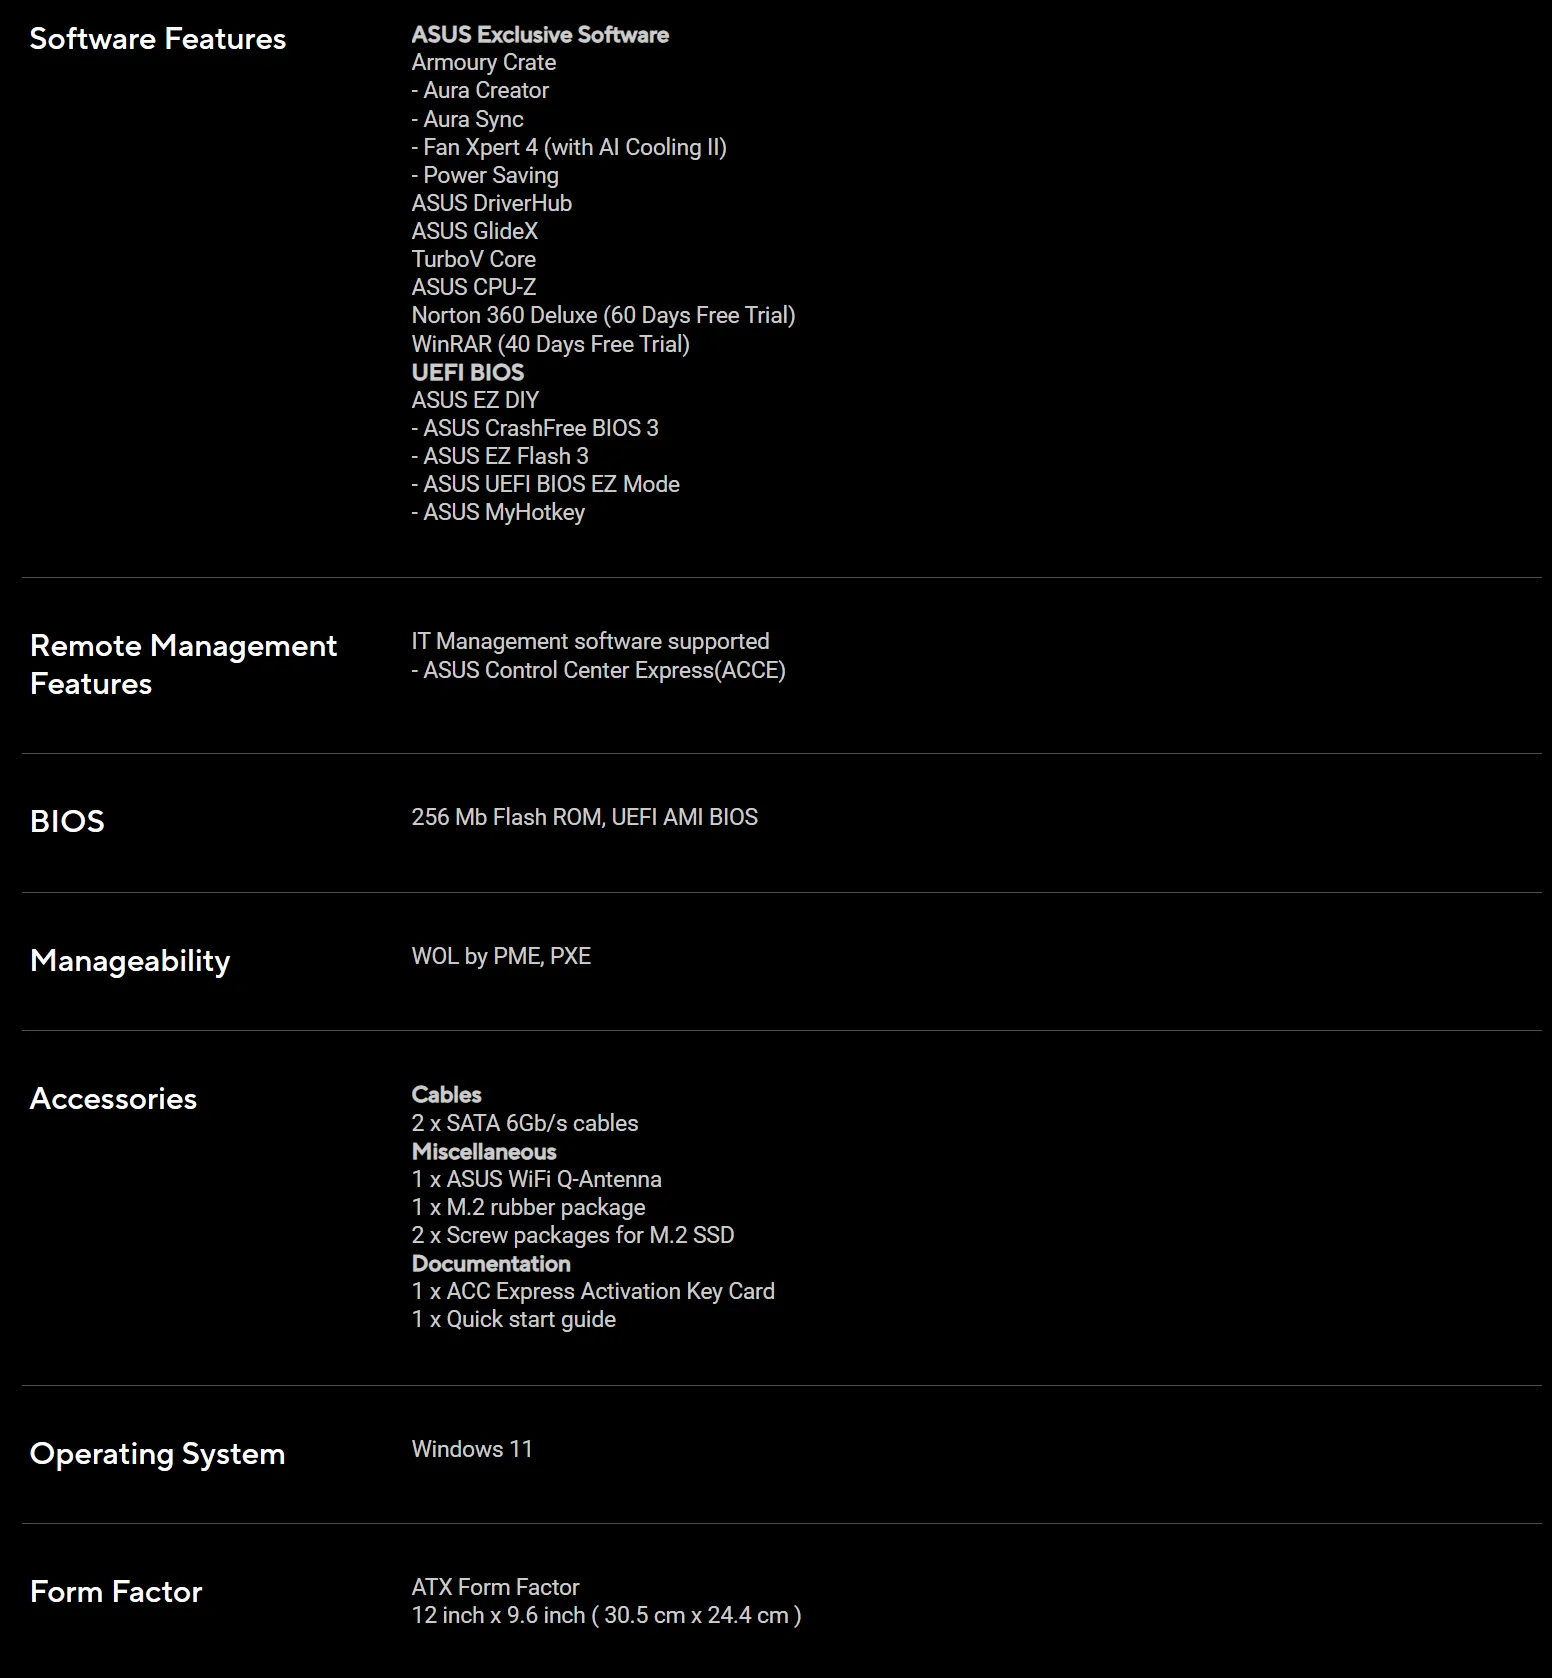Click the Windows 11 operating system text

(472, 1449)
